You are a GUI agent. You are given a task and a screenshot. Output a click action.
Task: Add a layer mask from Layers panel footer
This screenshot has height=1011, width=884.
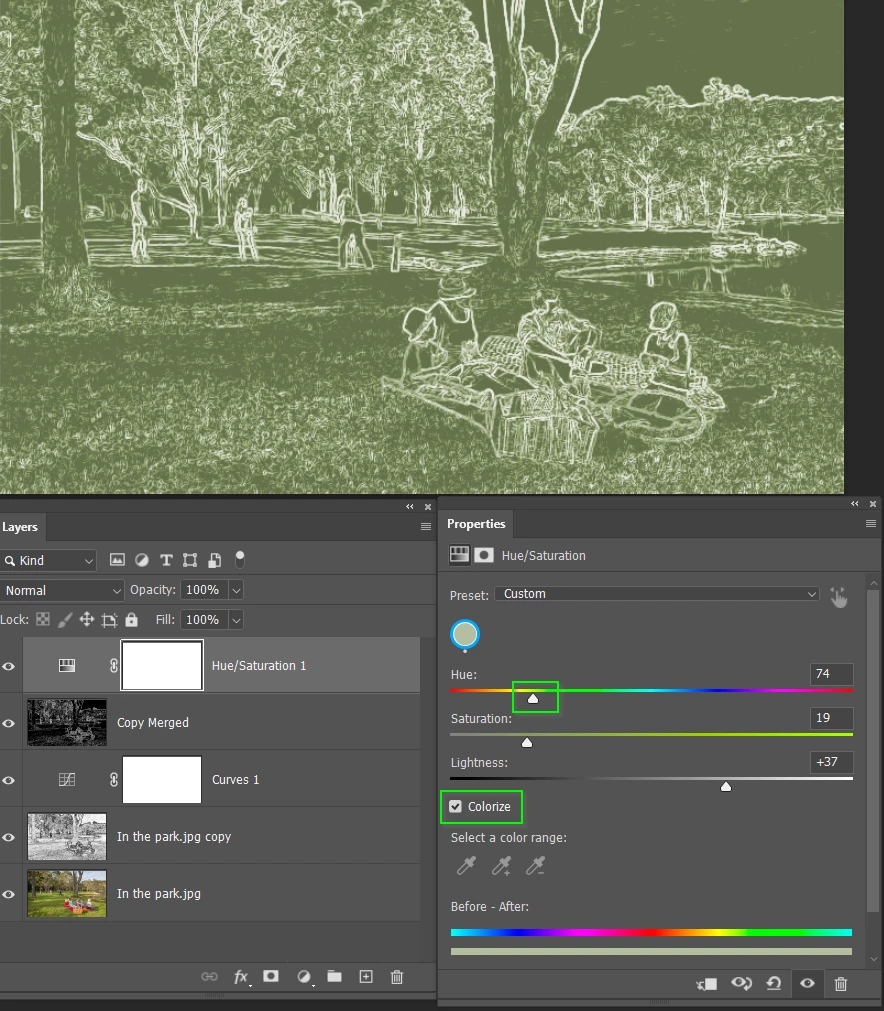271,976
